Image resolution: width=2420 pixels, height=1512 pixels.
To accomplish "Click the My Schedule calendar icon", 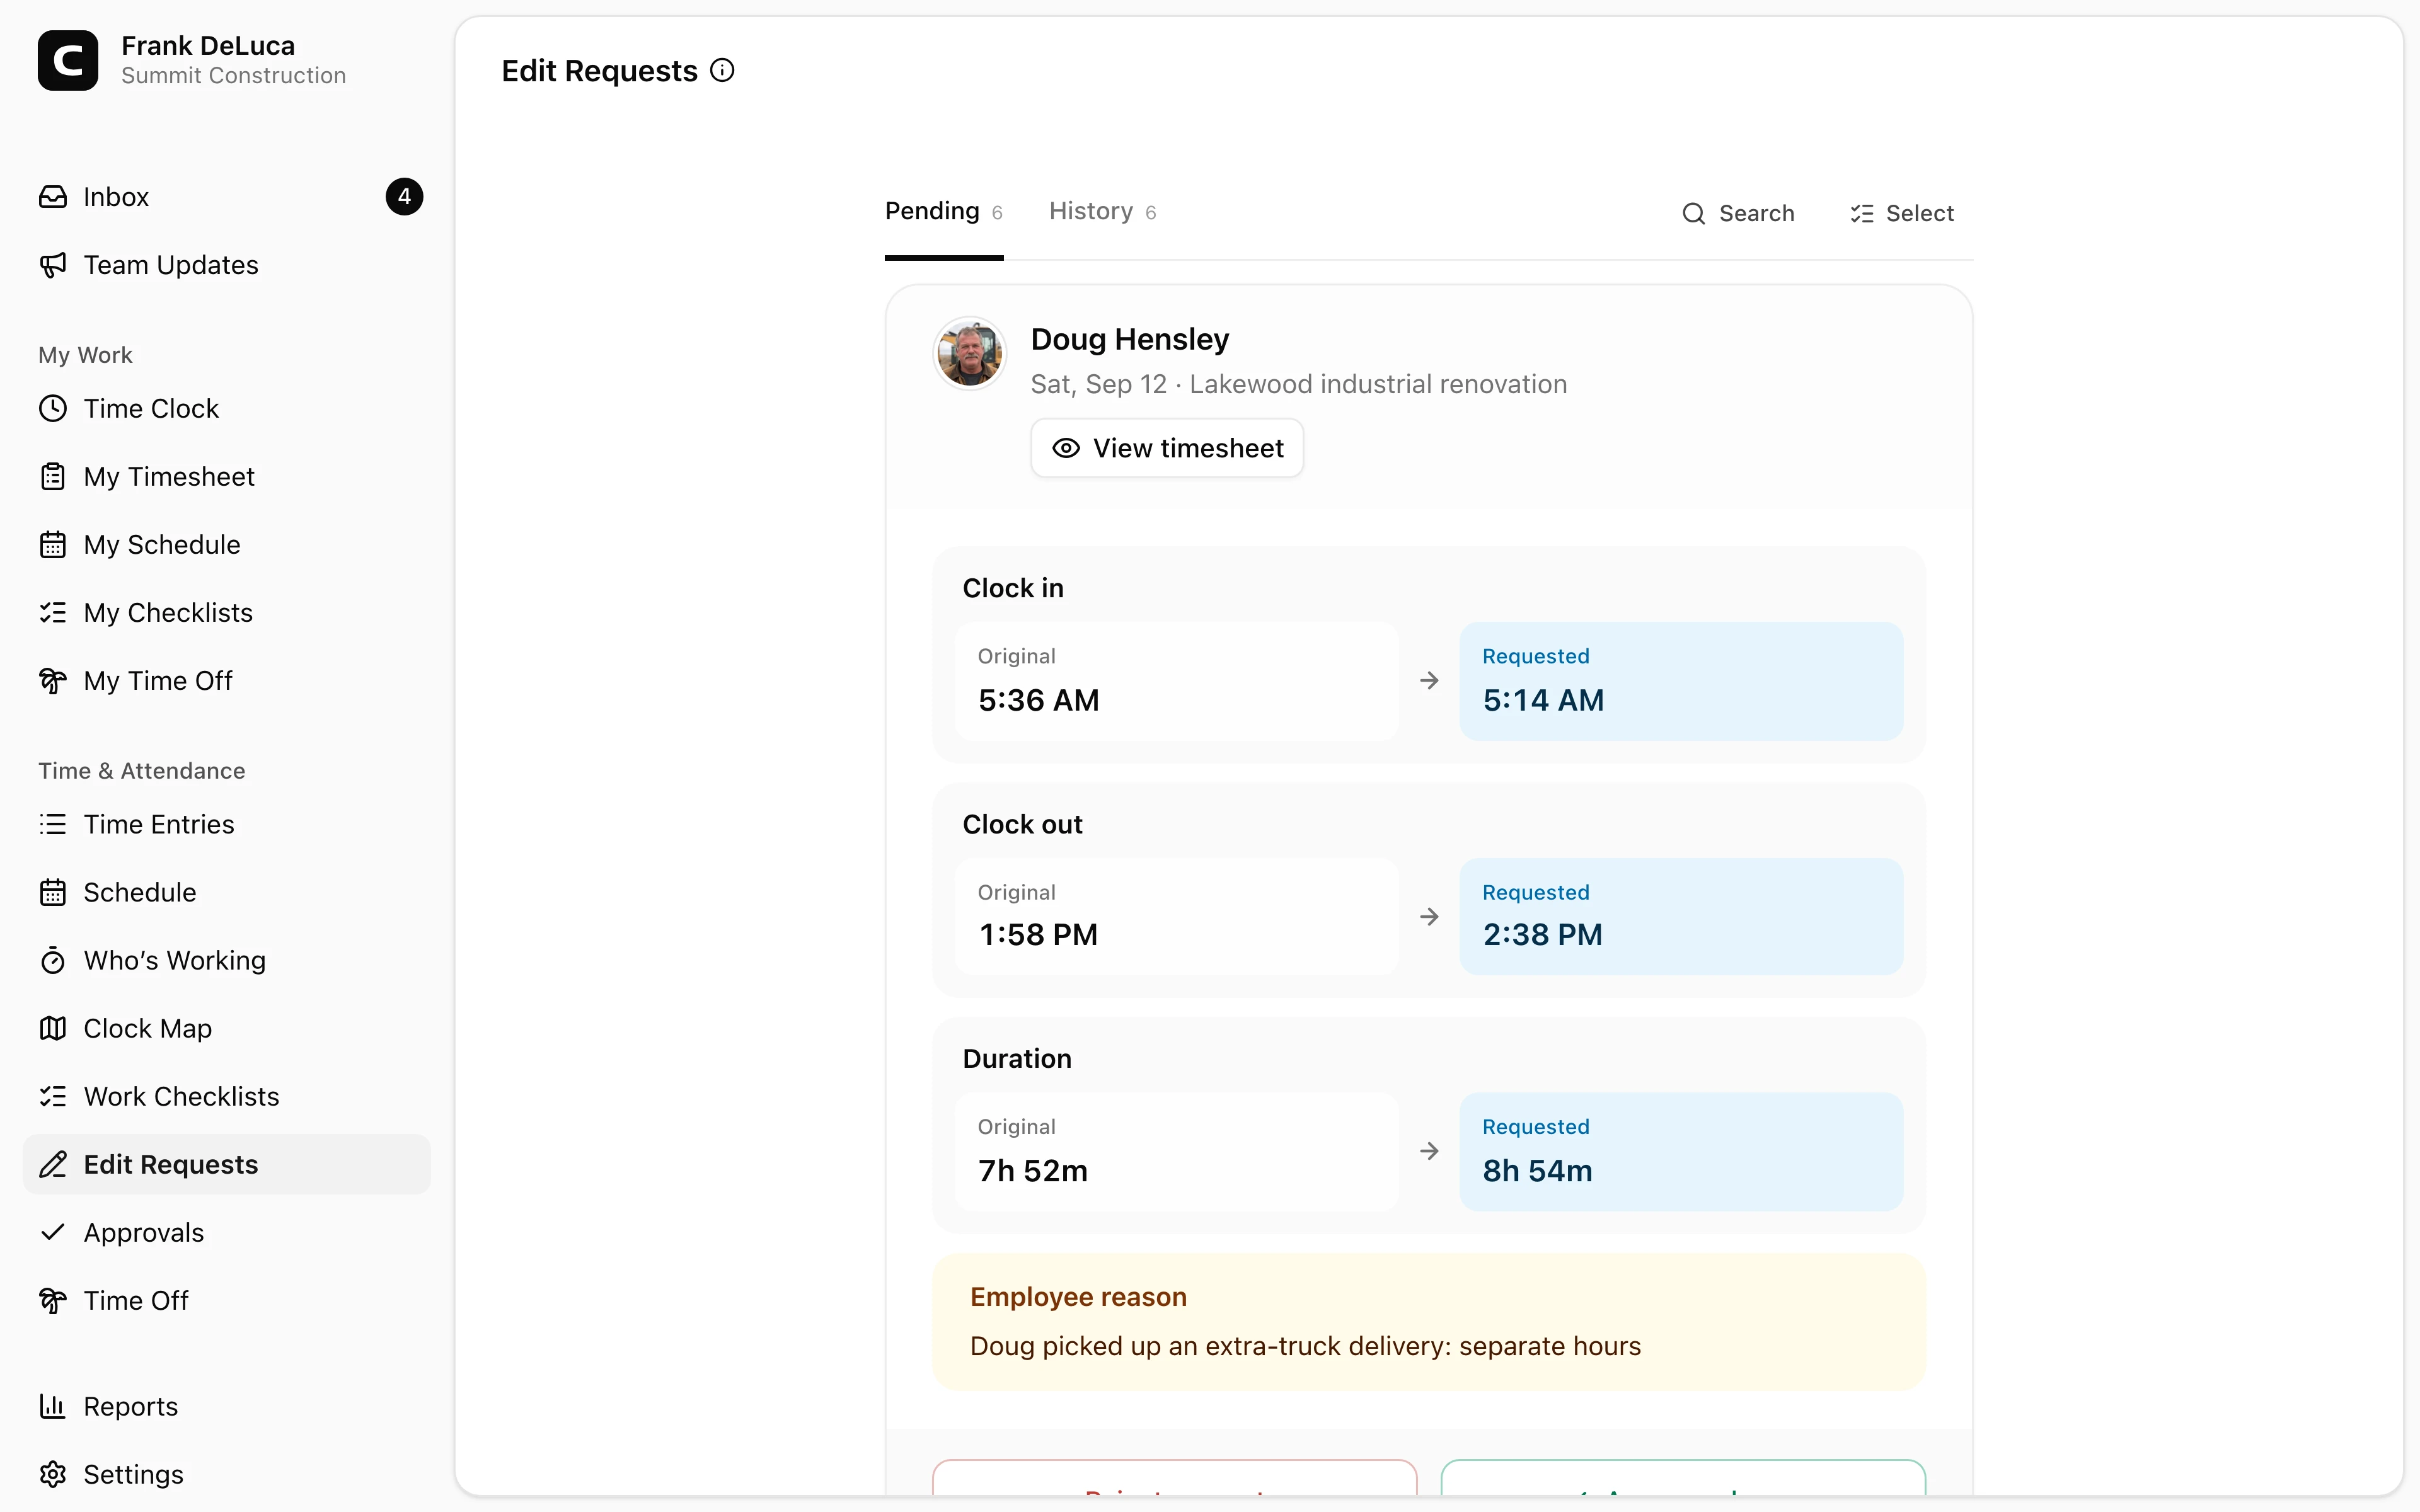I will click(x=53, y=545).
